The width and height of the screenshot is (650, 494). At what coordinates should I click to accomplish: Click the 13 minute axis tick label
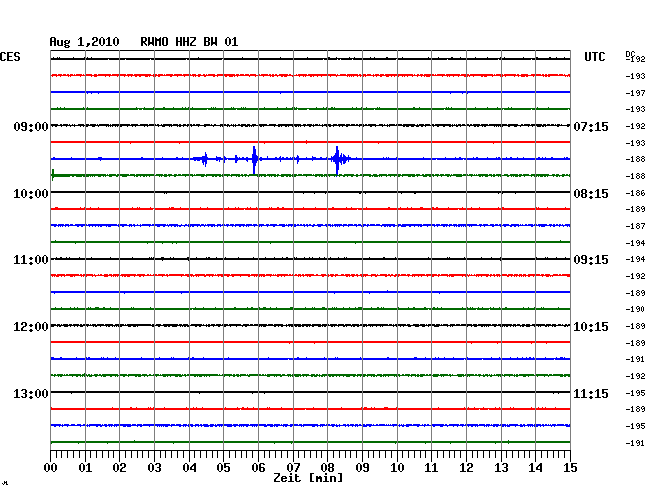click(x=501, y=468)
